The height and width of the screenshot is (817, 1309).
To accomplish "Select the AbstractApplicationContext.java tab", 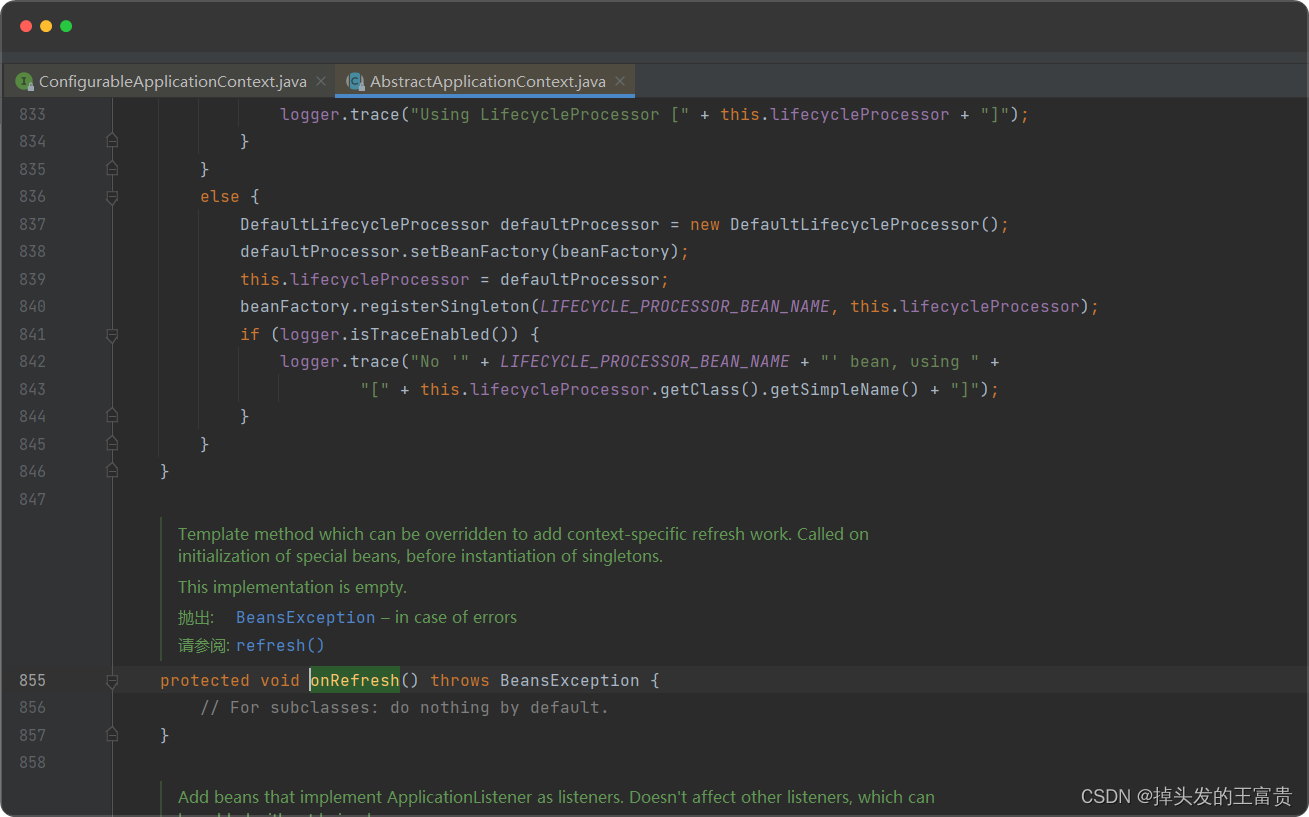I will point(487,82).
